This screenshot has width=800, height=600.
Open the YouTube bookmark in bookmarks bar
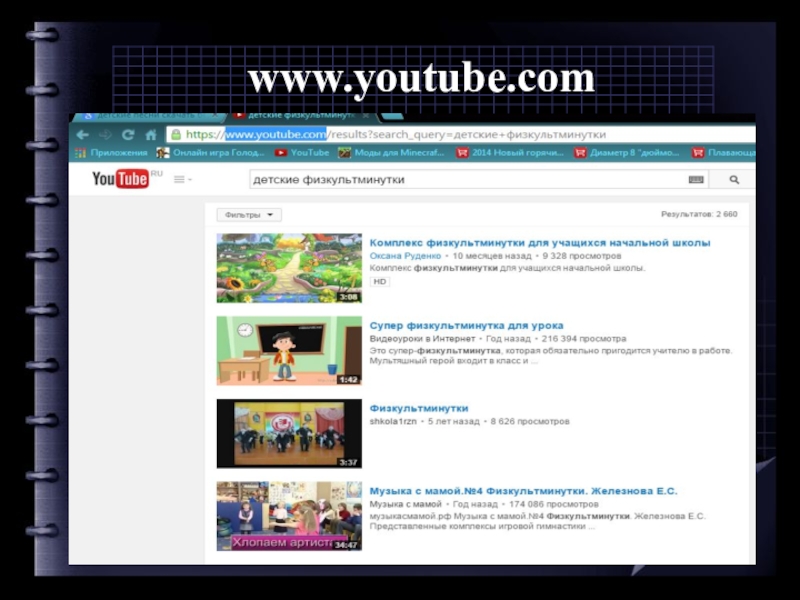point(302,153)
